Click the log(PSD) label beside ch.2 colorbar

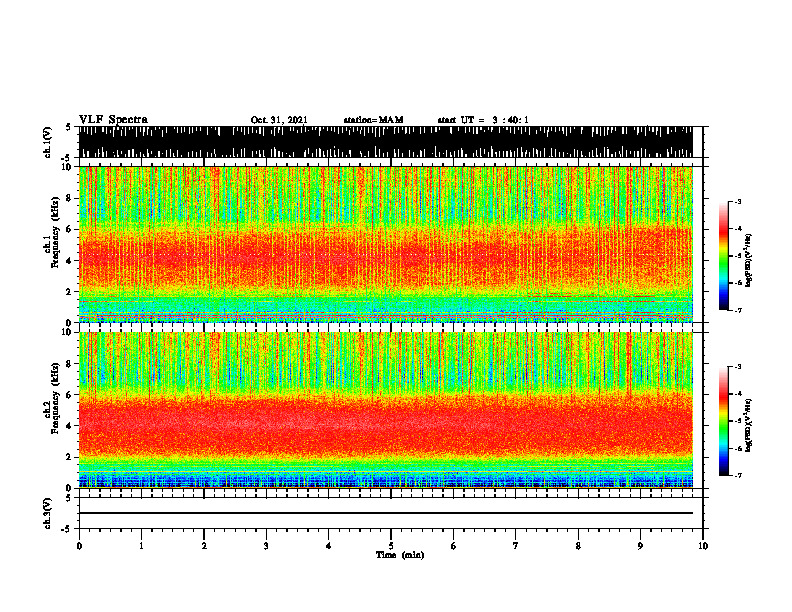pos(749,425)
